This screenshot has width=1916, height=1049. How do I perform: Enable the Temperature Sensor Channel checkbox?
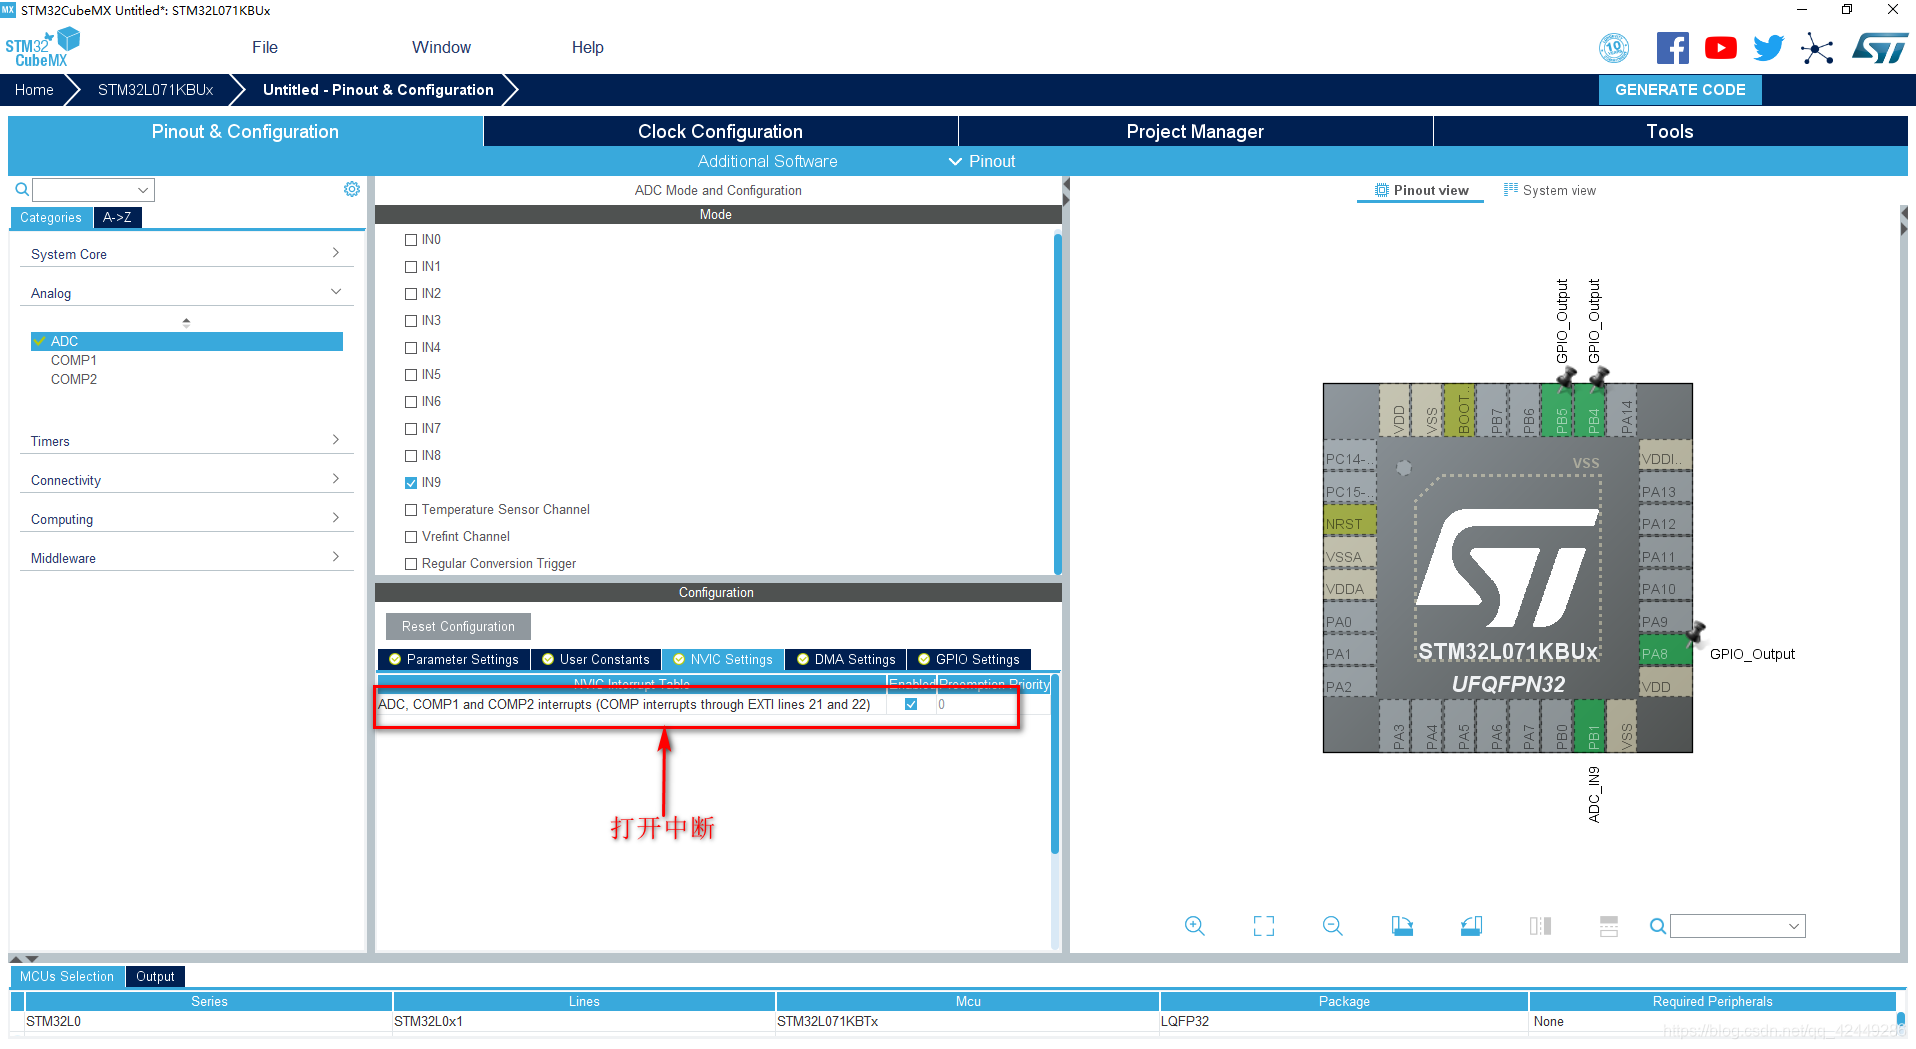[x=411, y=510]
